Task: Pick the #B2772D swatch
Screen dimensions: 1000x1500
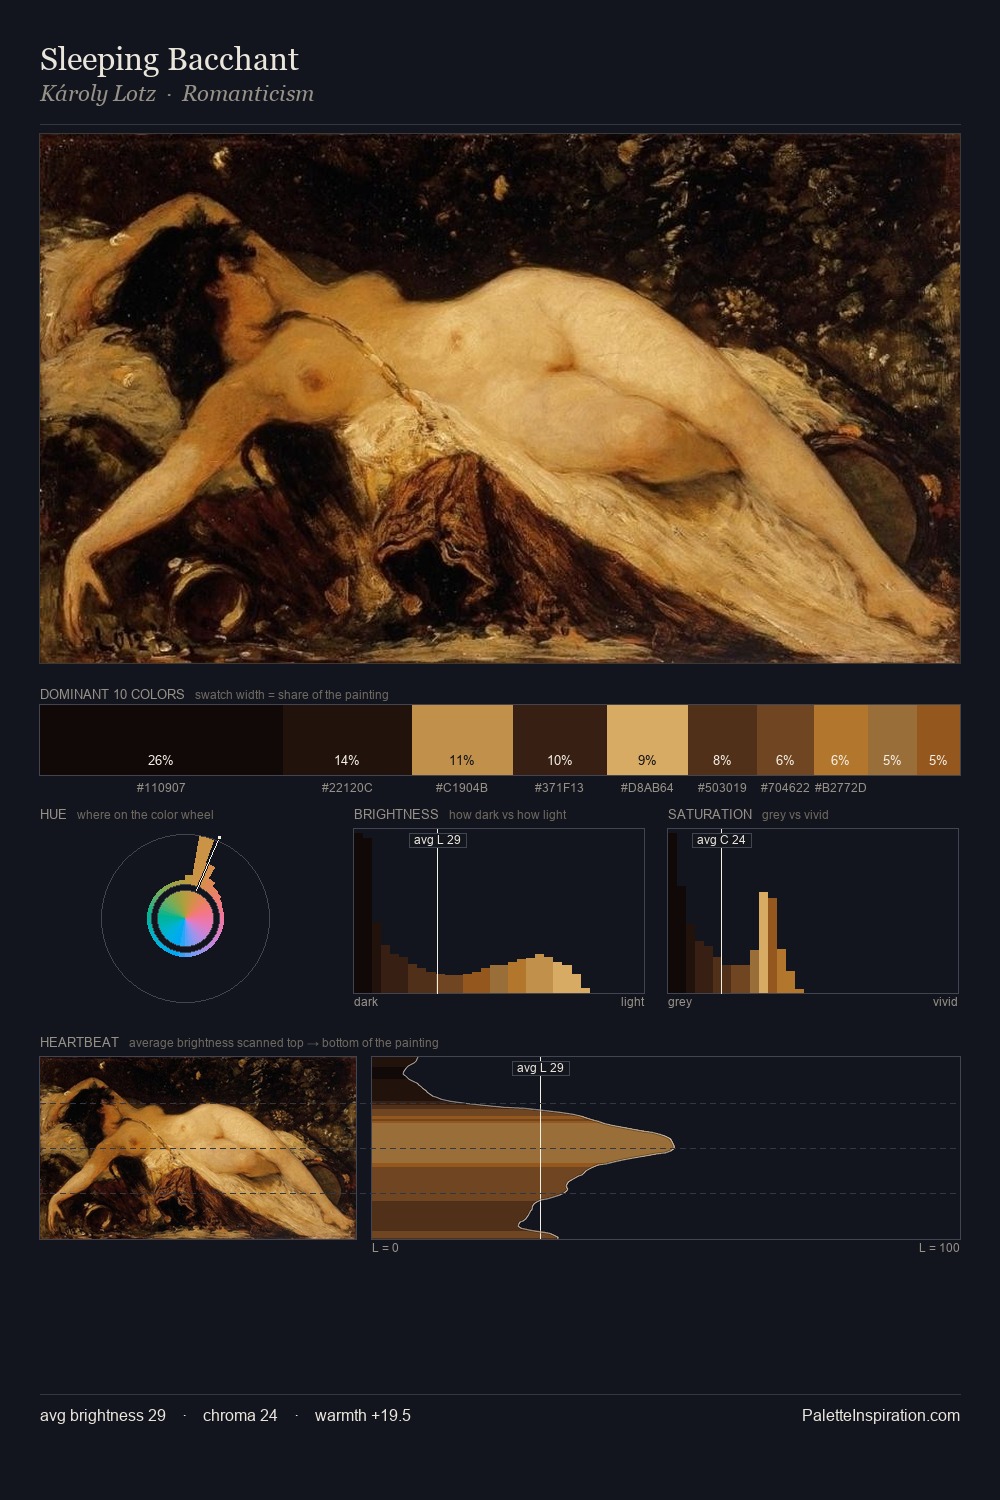Action: [x=841, y=740]
